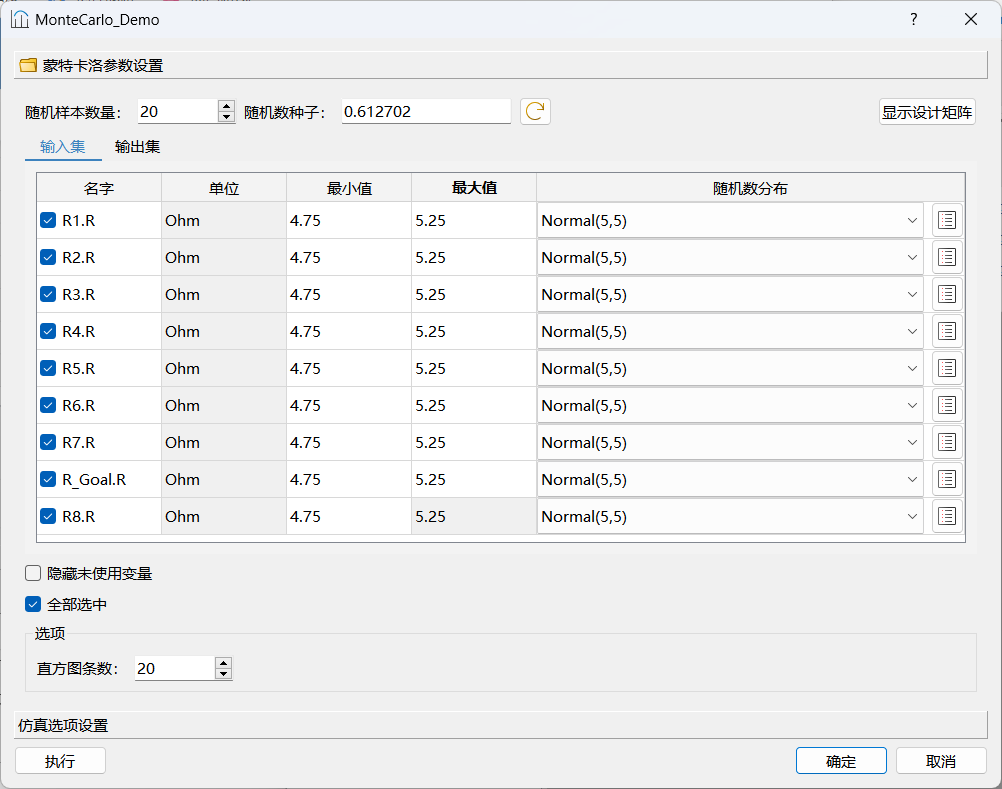Viewport: 1002px width, 789px height.
Task: Enable 隐藏未使用变量 checkbox
Action: point(34,574)
